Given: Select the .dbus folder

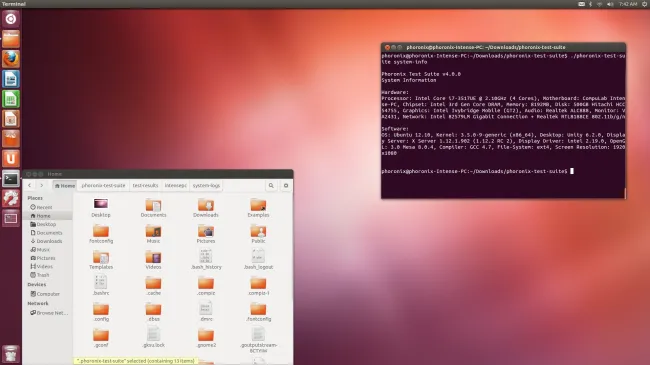Looking at the screenshot, I should tap(153, 312).
